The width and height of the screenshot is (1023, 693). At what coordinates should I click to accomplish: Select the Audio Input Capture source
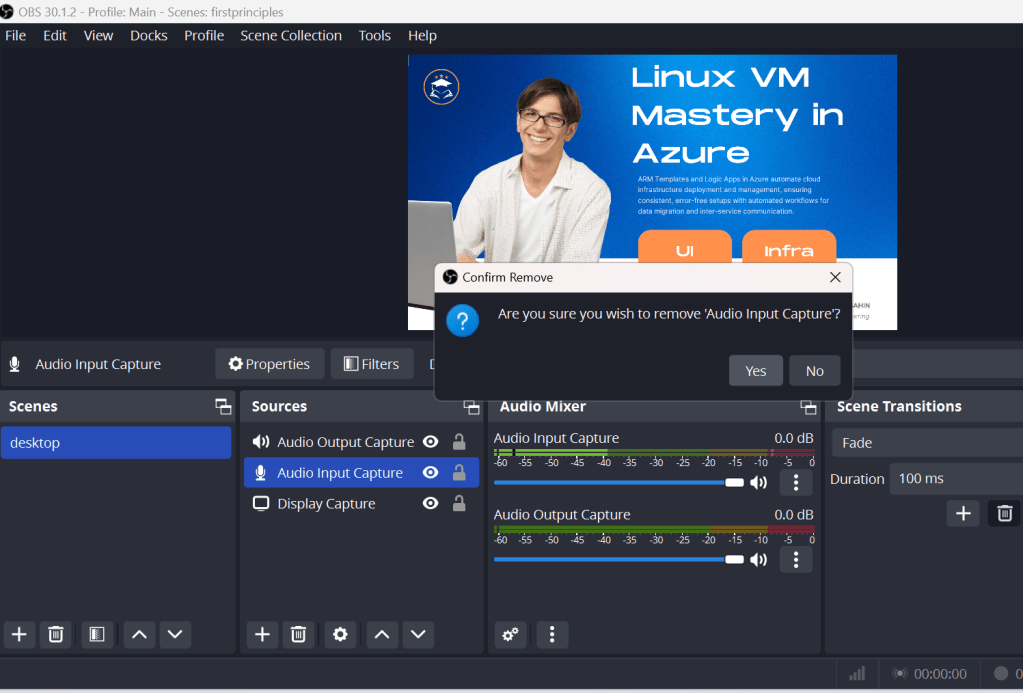[x=339, y=472]
